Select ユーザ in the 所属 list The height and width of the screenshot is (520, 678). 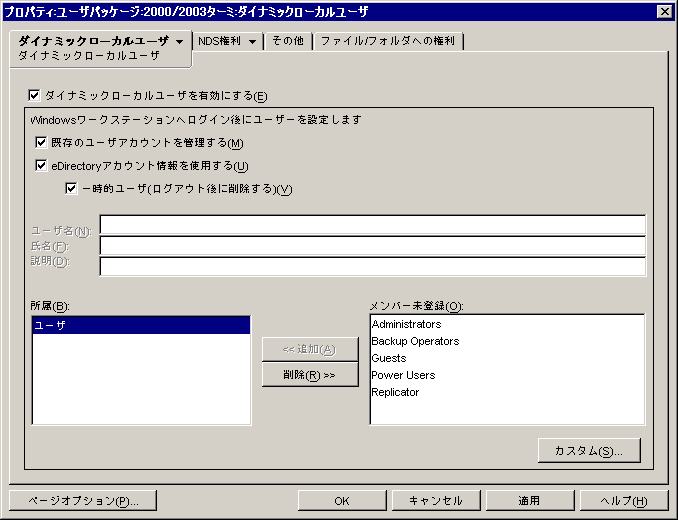pos(141,325)
